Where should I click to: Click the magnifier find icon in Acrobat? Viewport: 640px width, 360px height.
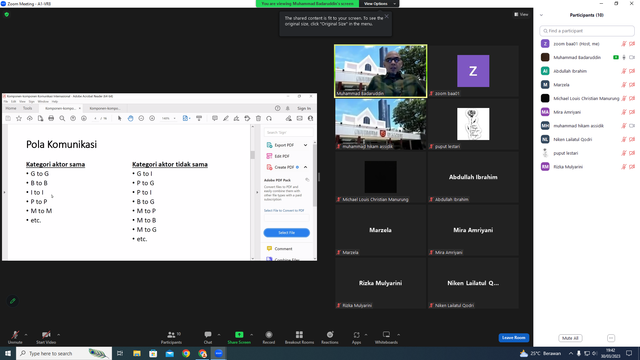[x=62, y=118]
